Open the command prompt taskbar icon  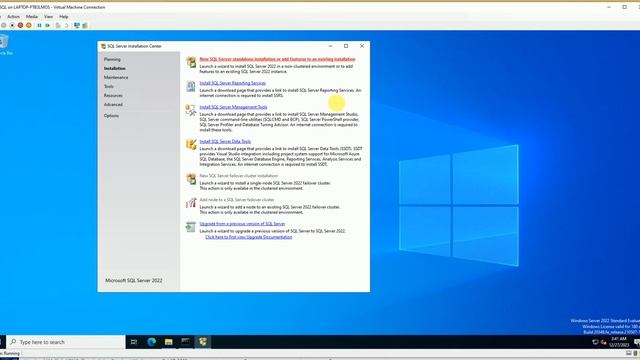[x=186, y=342]
